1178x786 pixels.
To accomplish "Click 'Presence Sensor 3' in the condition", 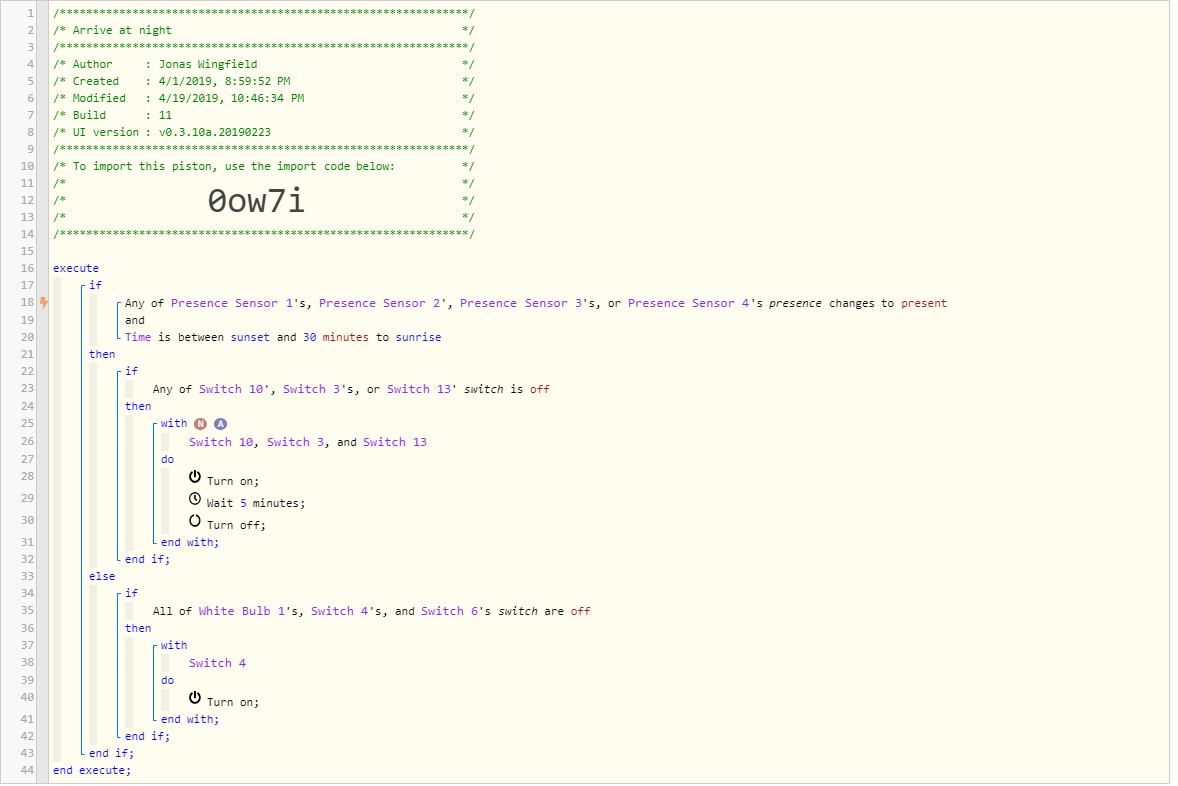I will [x=521, y=304].
